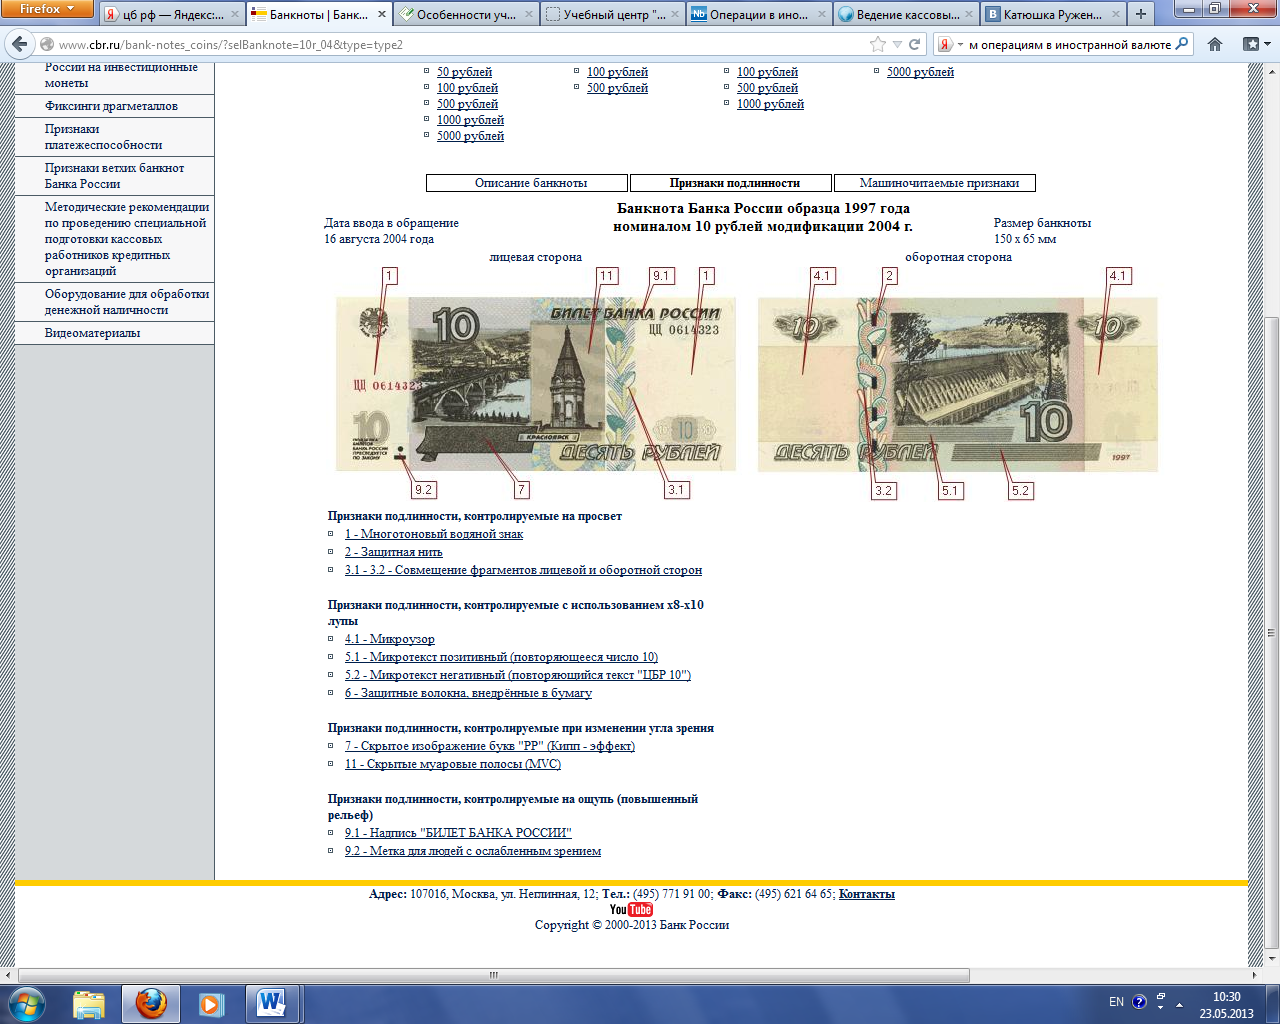Open 'Признаки ветхих банкнот Банка России' sidebar item
Viewport: 1280px width, 1024px height.
[x=114, y=176]
